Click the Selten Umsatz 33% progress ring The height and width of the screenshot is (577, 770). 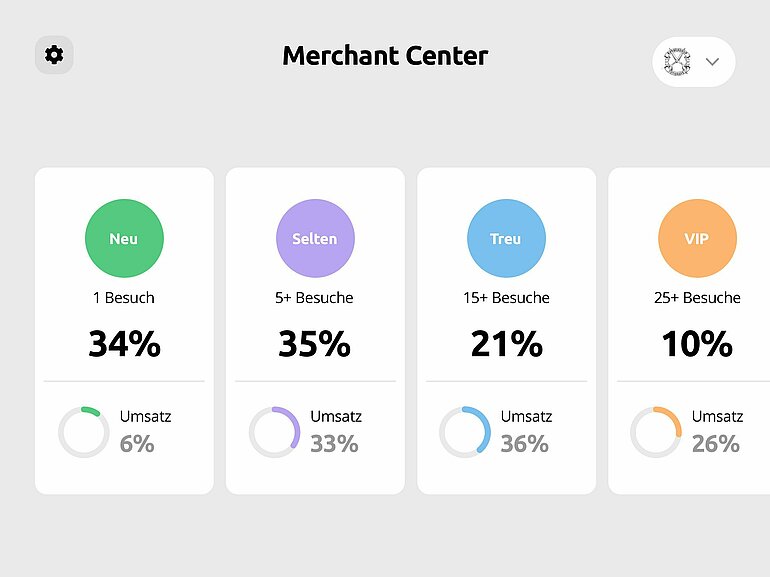pos(274,432)
